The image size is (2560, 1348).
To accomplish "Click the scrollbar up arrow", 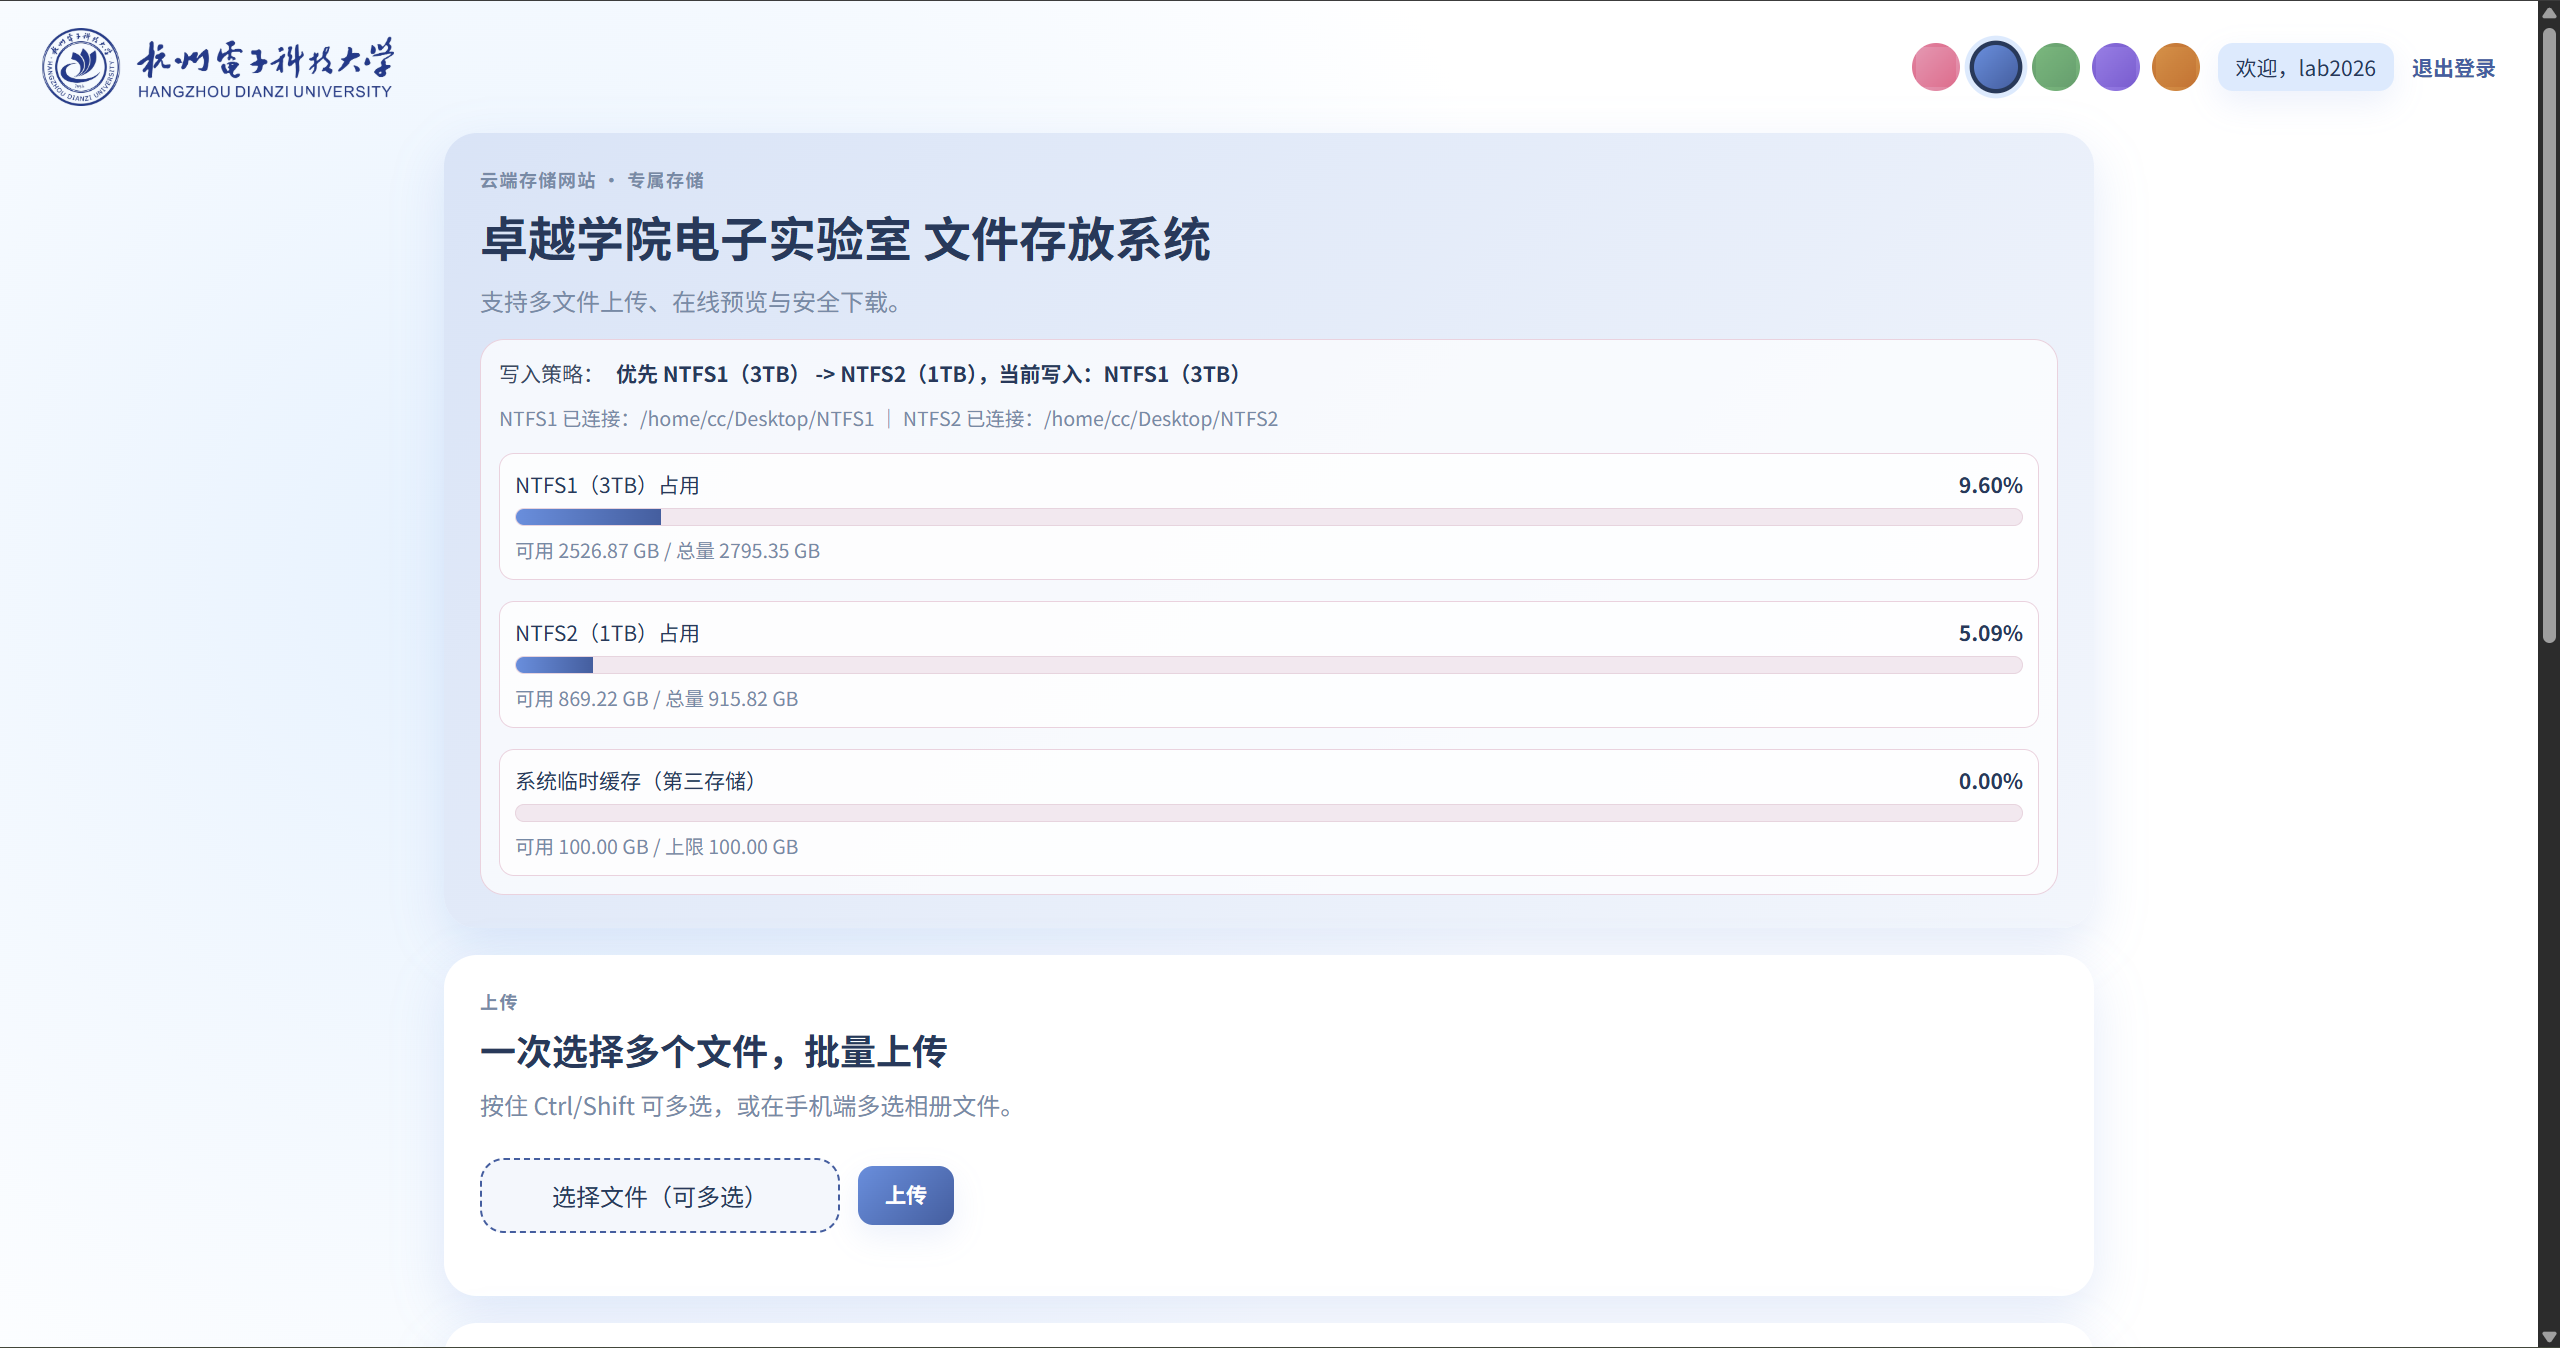I will tap(2549, 12).
